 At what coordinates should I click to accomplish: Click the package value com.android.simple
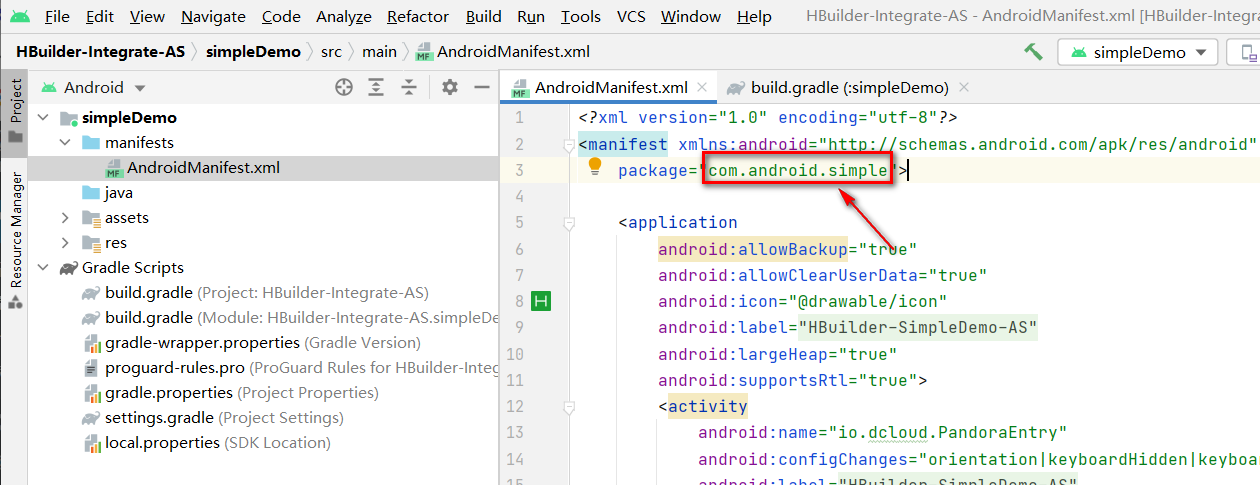click(798, 170)
